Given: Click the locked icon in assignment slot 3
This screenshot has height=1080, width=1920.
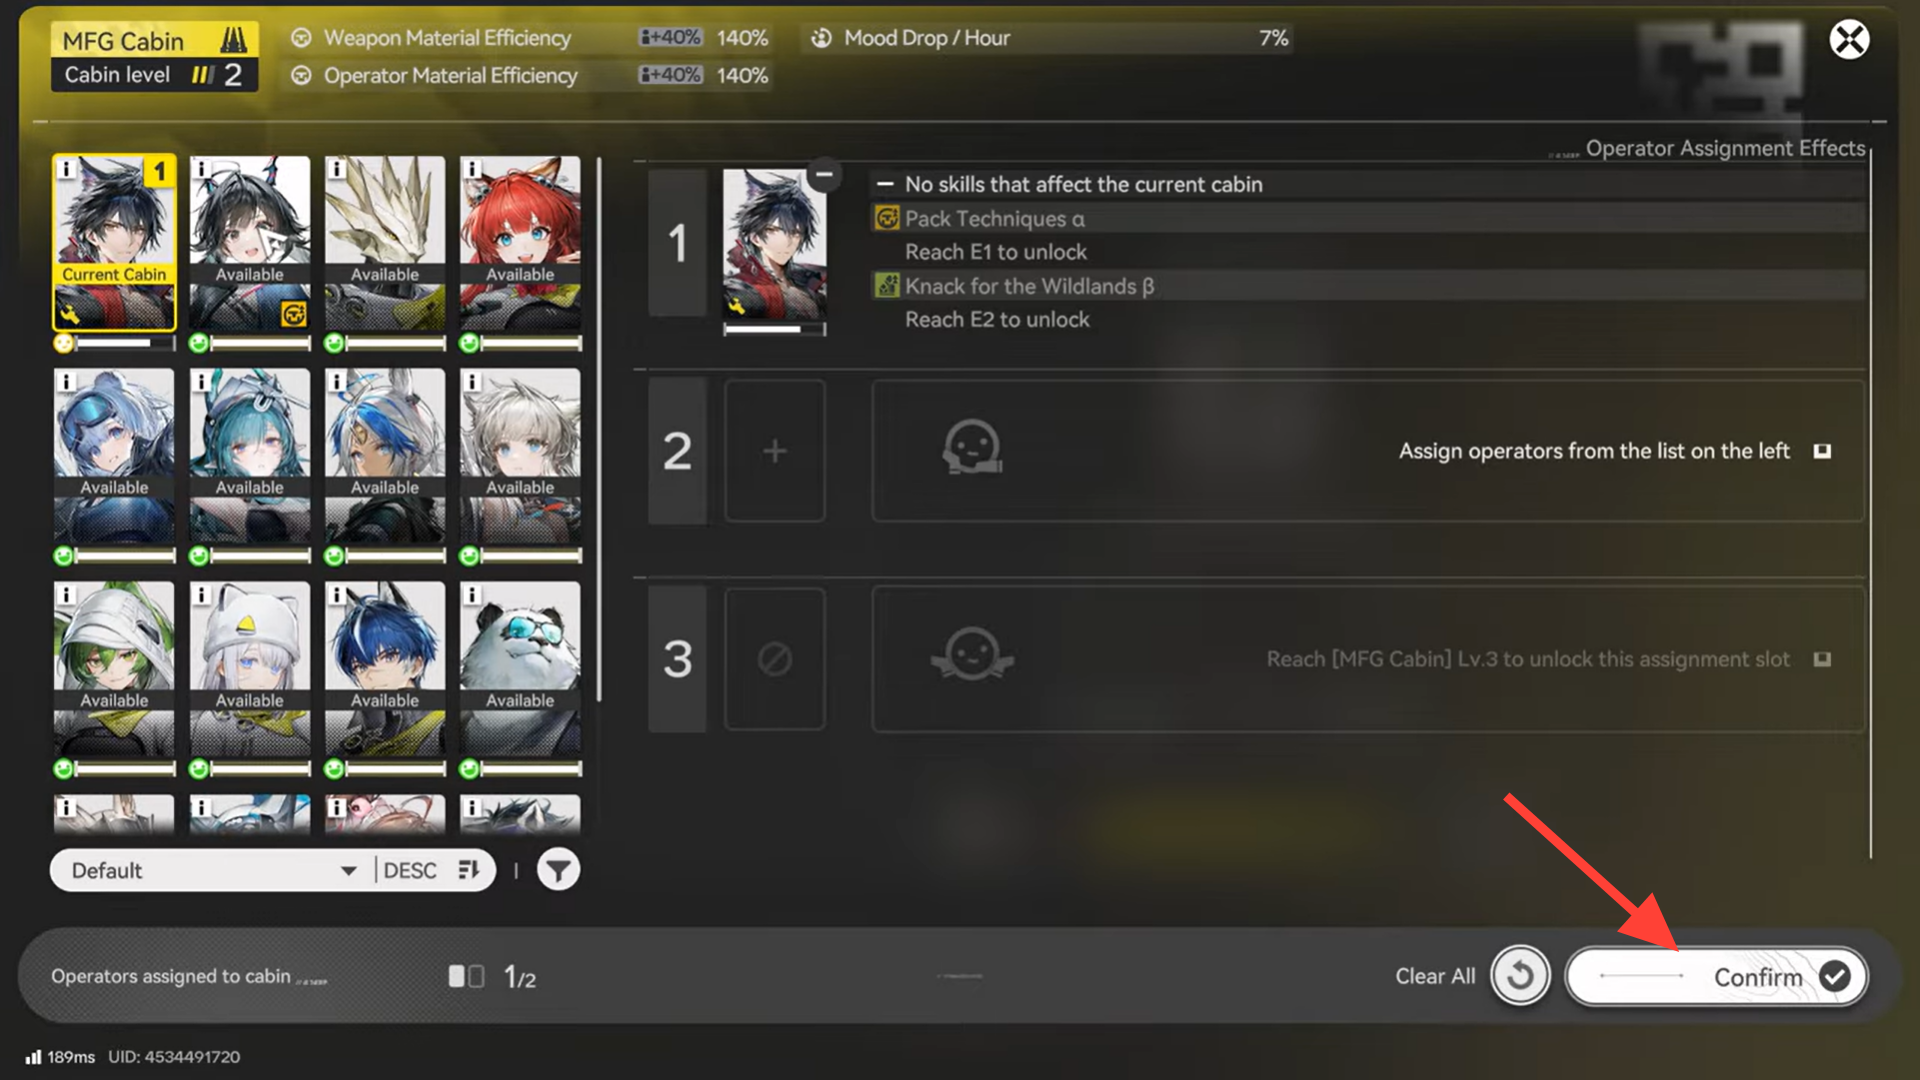Looking at the screenshot, I should tap(775, 660).
